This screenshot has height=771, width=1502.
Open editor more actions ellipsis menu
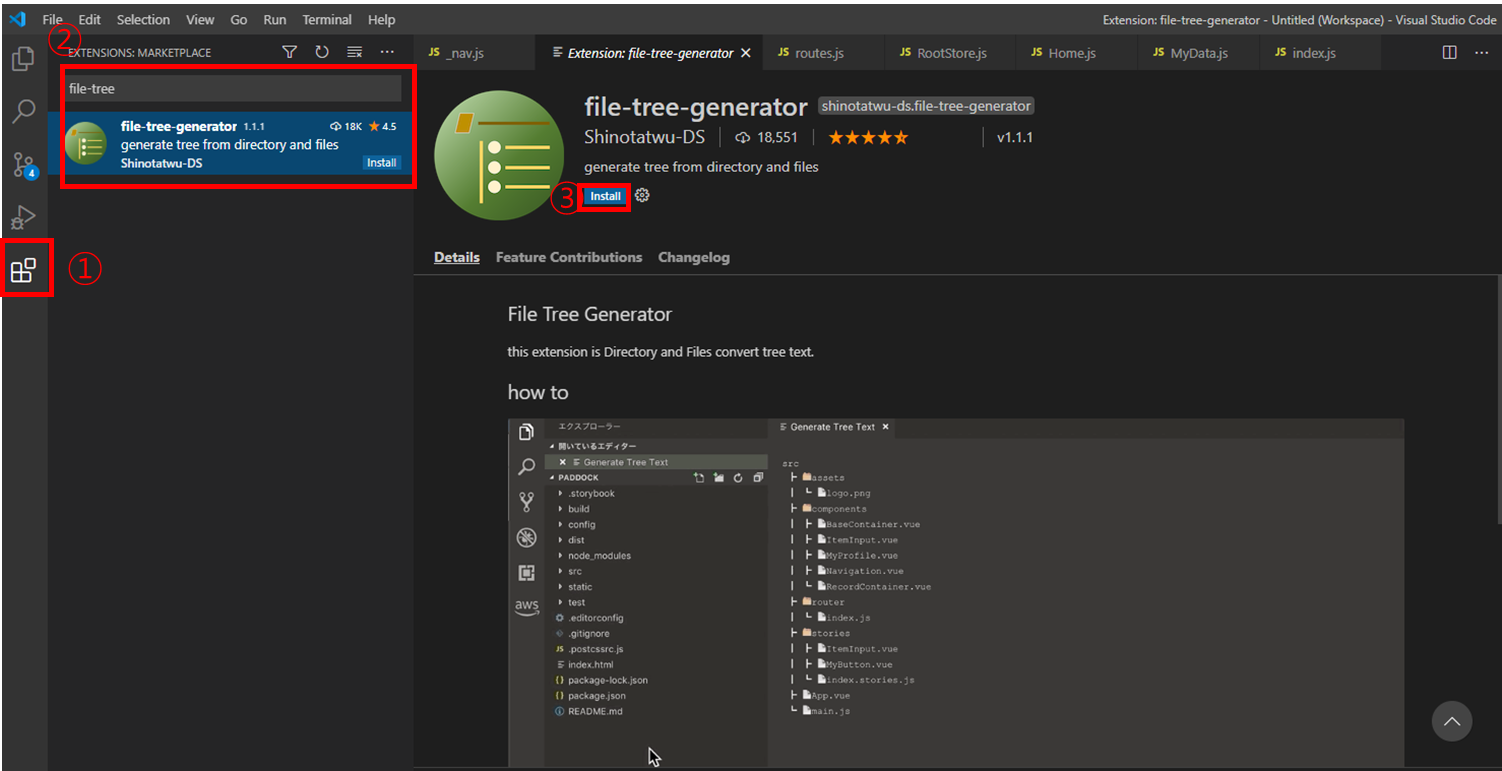pos(1482,52)
